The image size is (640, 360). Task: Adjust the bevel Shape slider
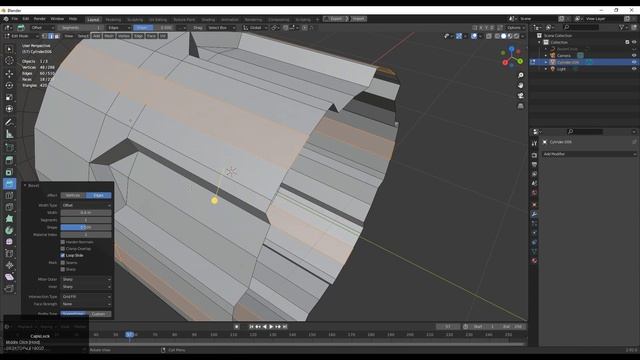point(86,227)
